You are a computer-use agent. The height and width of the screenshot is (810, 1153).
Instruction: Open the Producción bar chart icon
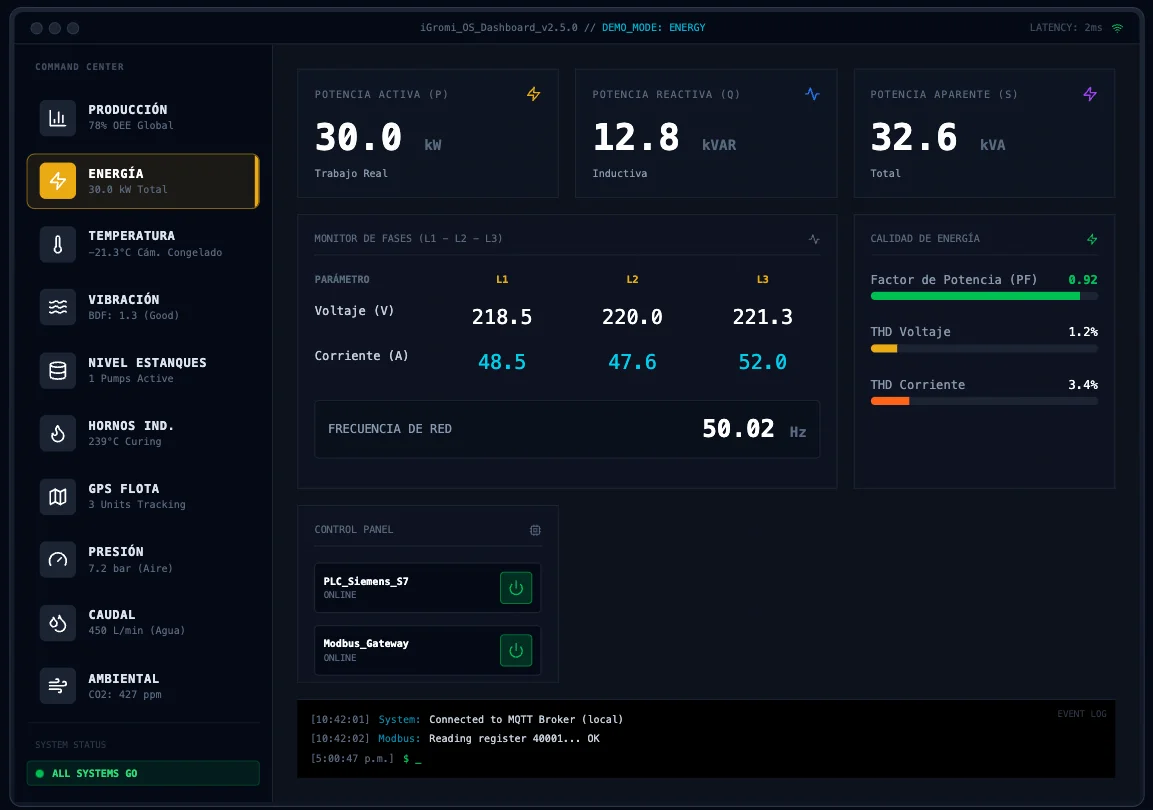57,118
